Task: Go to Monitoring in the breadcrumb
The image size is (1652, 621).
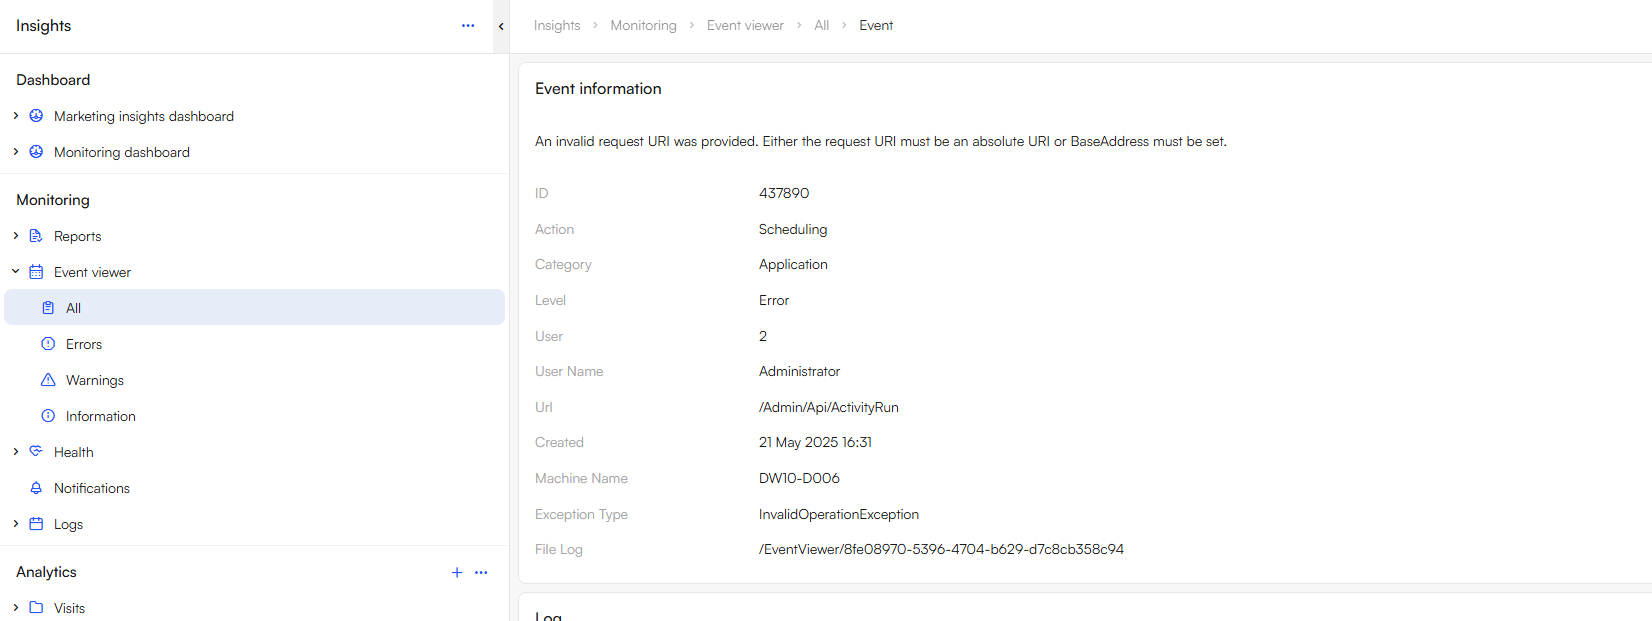Action: pyautogui.click(x=643, y=26)
